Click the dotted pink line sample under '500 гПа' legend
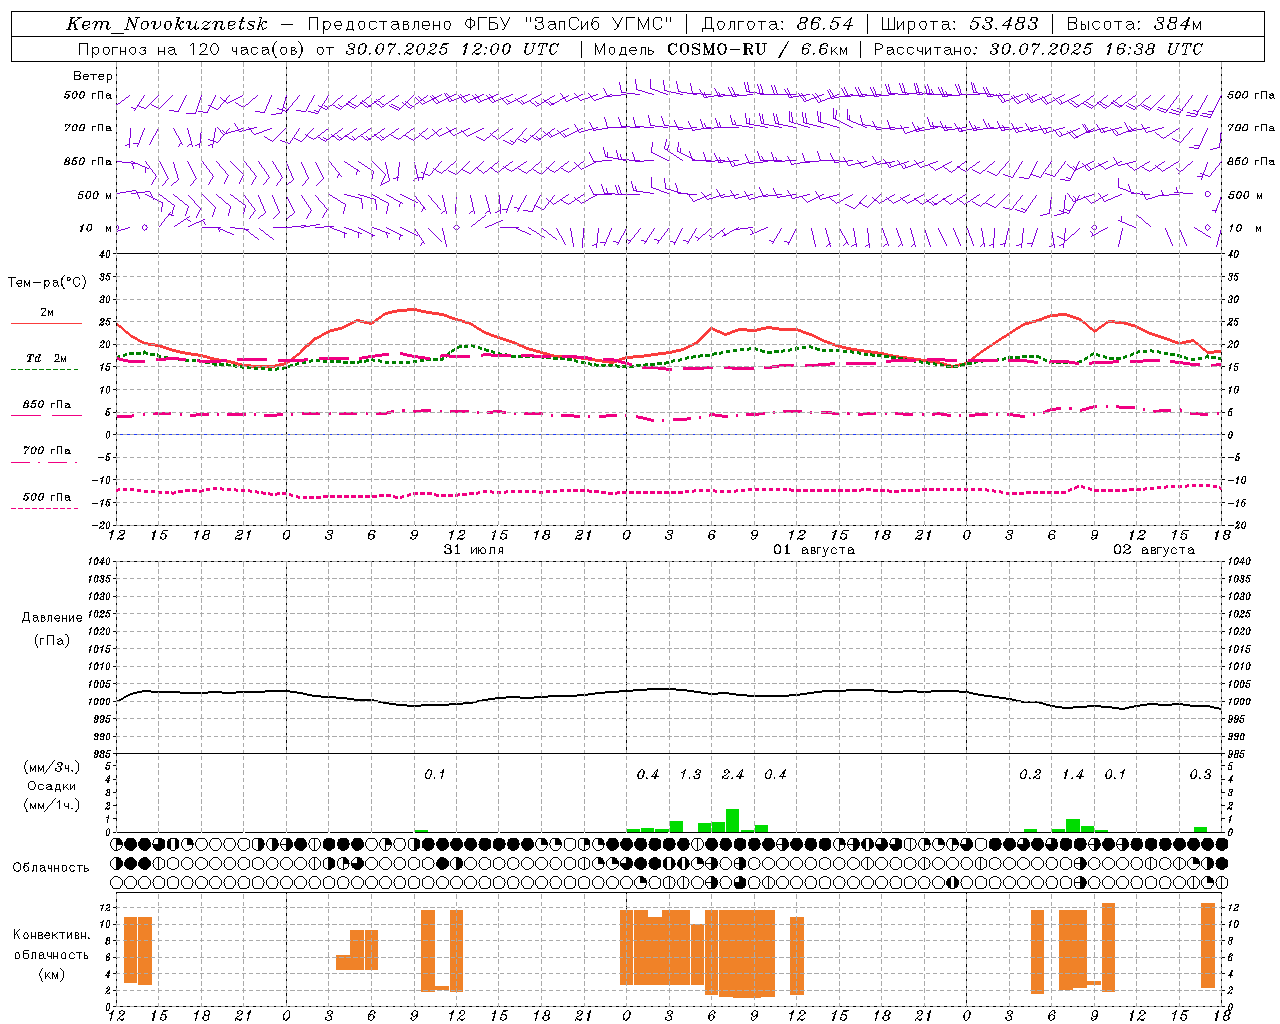The height and width of the screenshot is (1024, 1280). click(x=45, y=509)
